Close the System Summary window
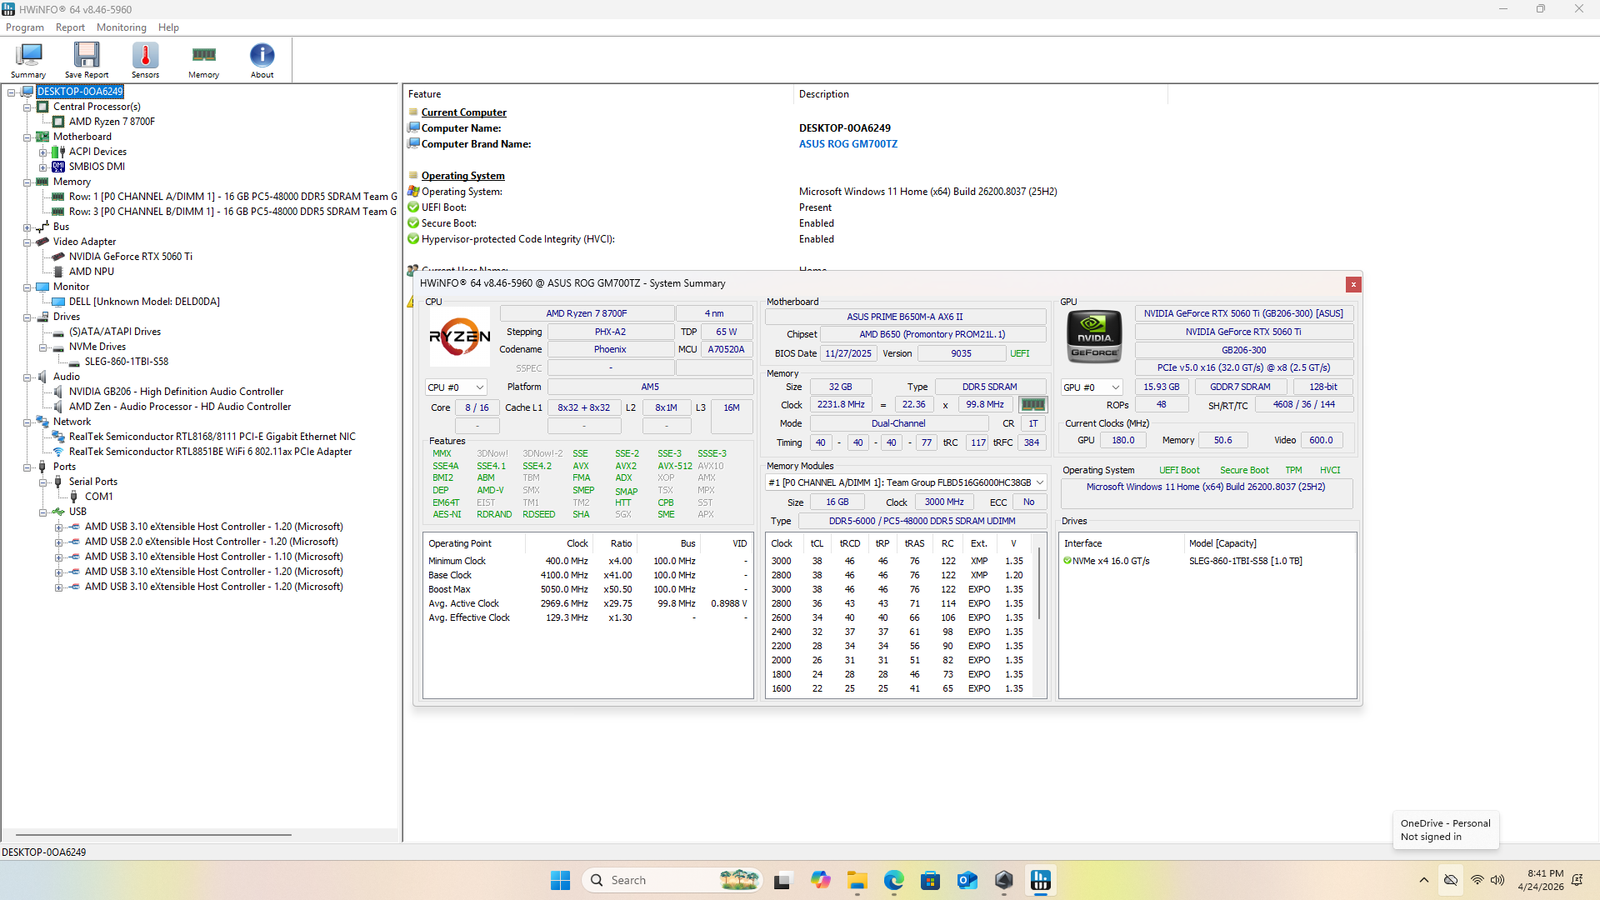Image resolution: width=1600 pixels, height=900 pixels. click(x=1353, y=285)
